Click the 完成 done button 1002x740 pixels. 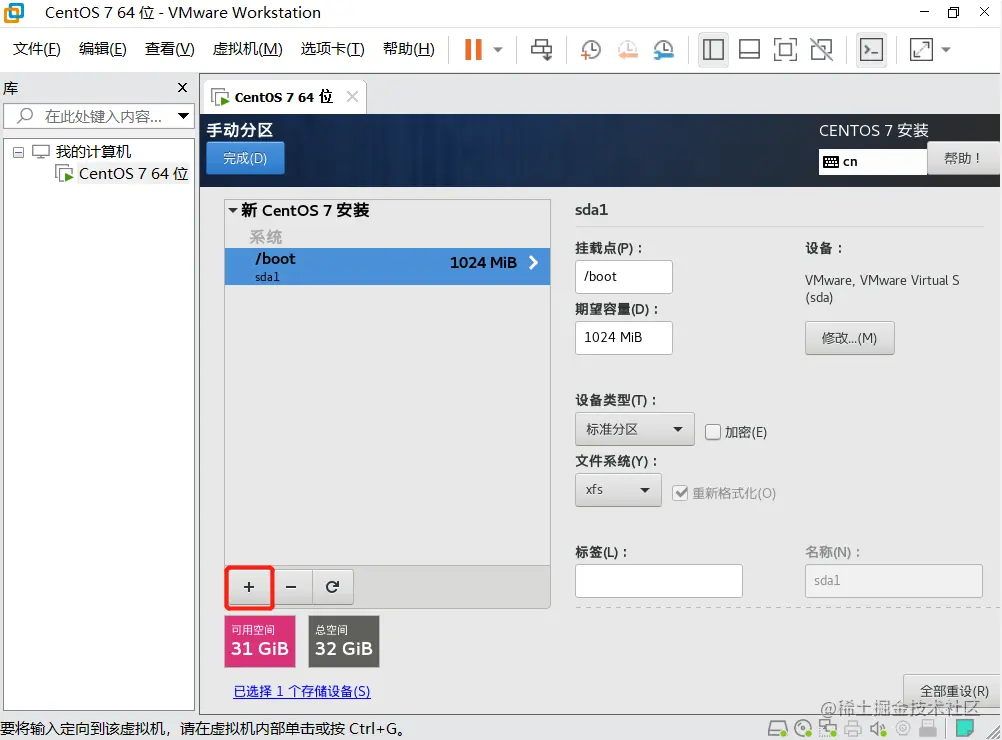[x=244, y=158]
